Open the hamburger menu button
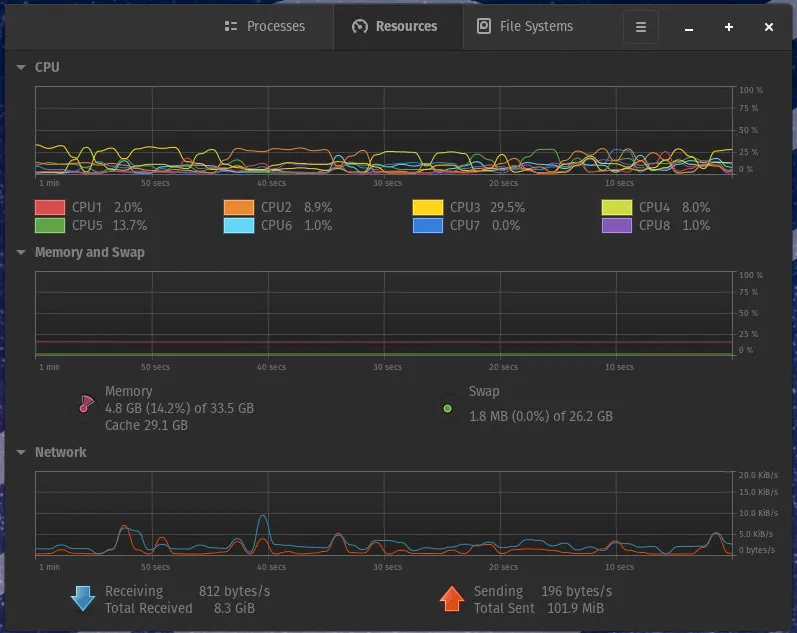 (640, 27)
